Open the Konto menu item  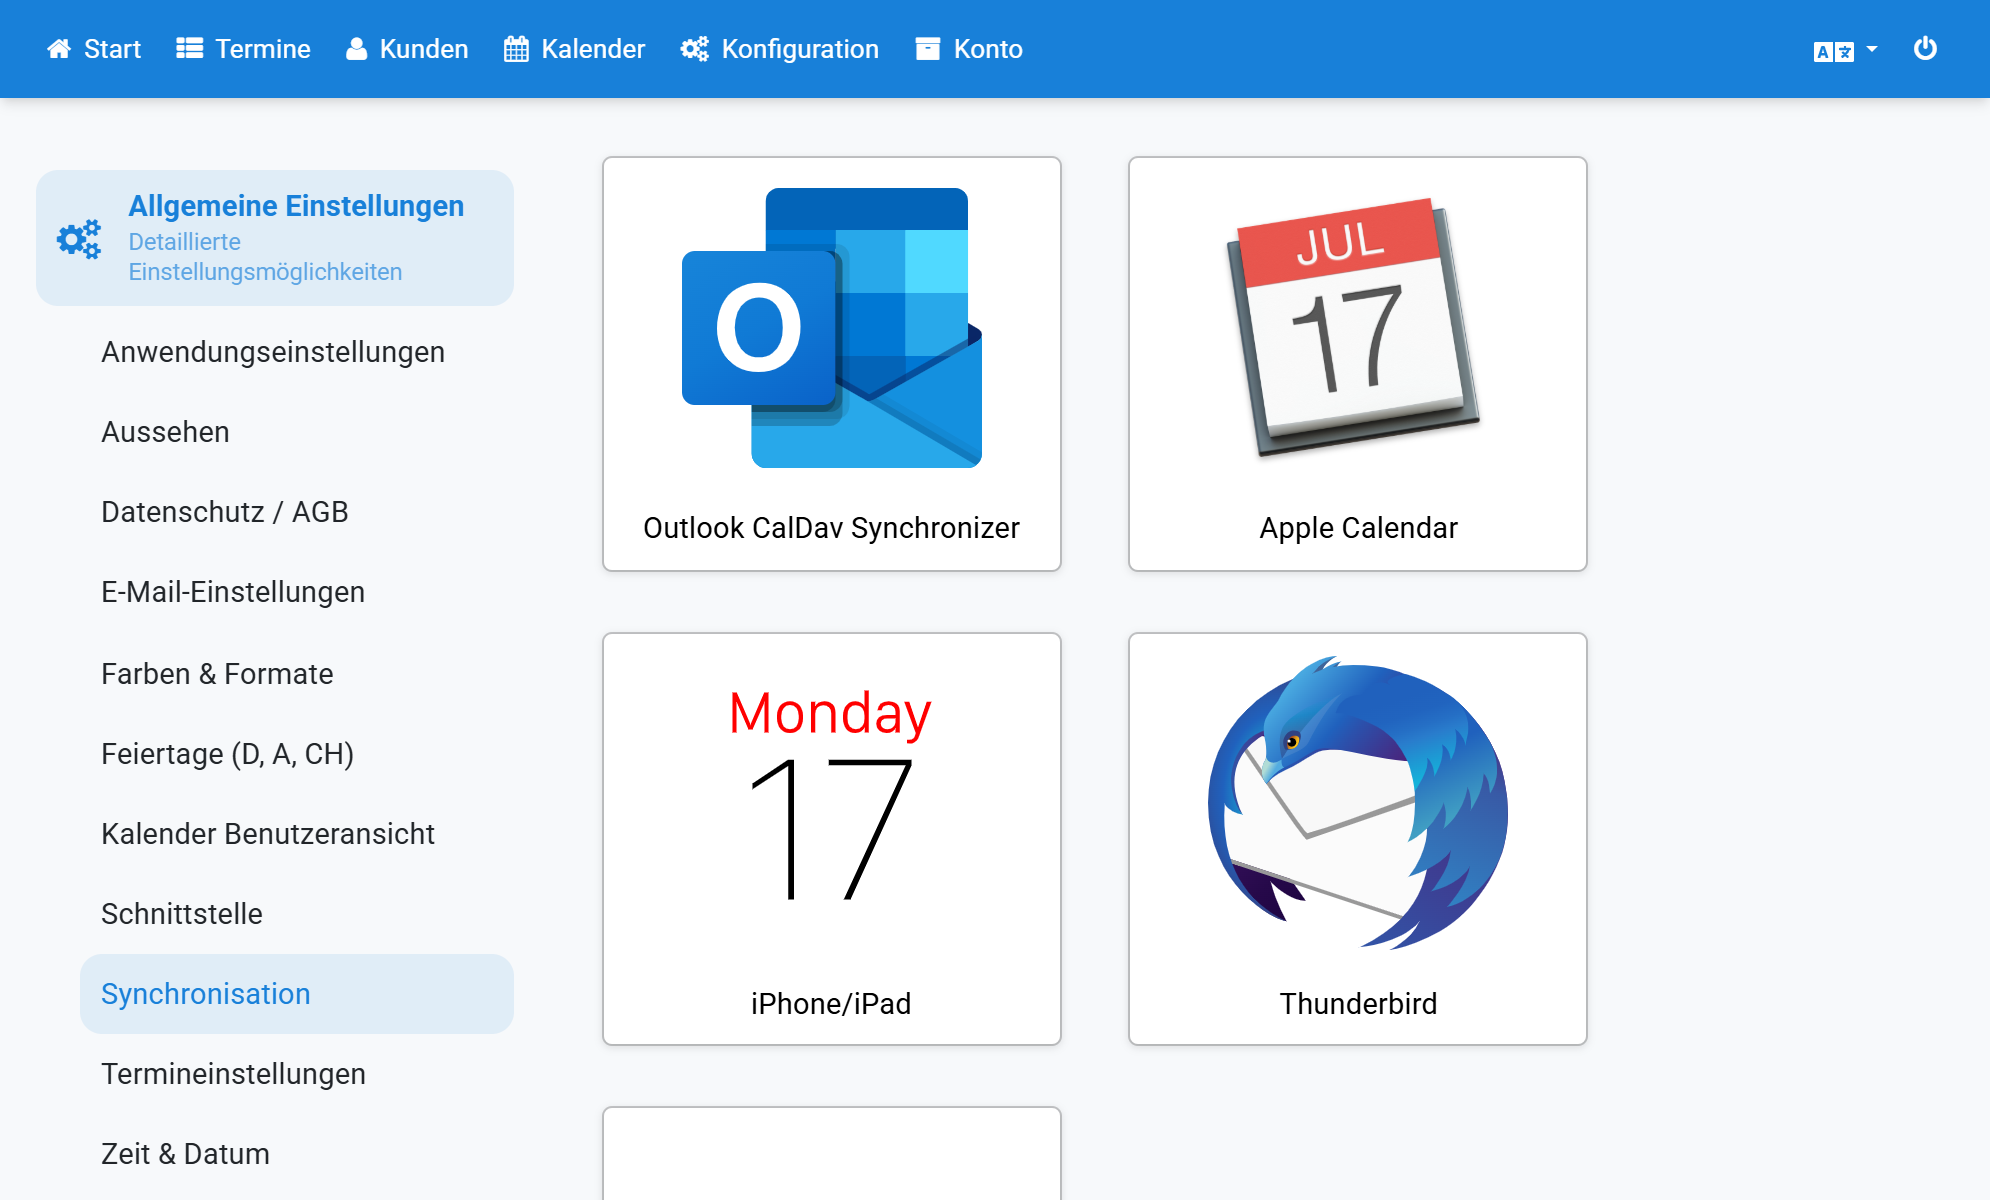click(969, 49)
